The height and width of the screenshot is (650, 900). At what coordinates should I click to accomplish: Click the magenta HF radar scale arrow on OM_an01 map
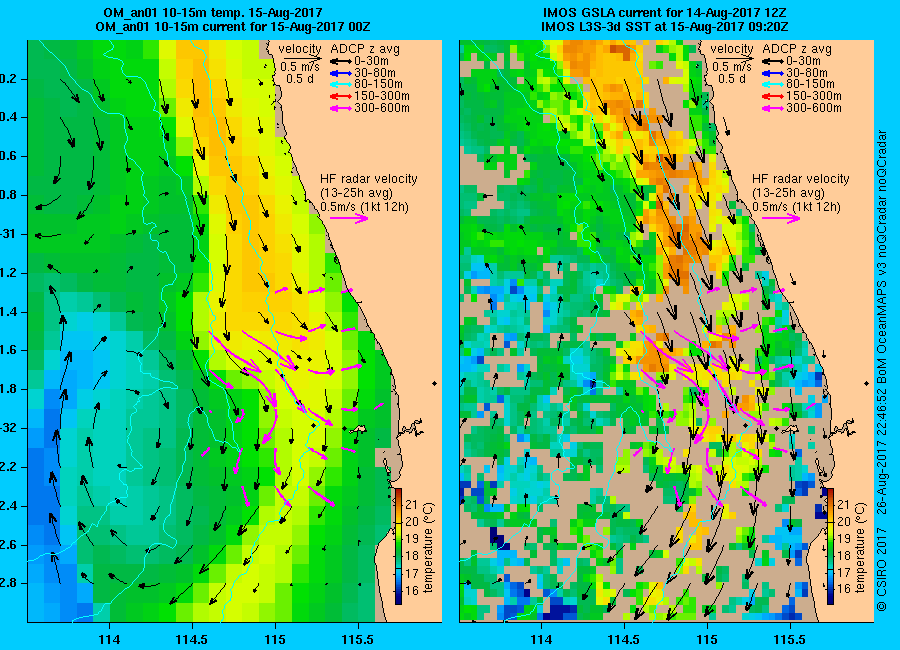[349, 218]
